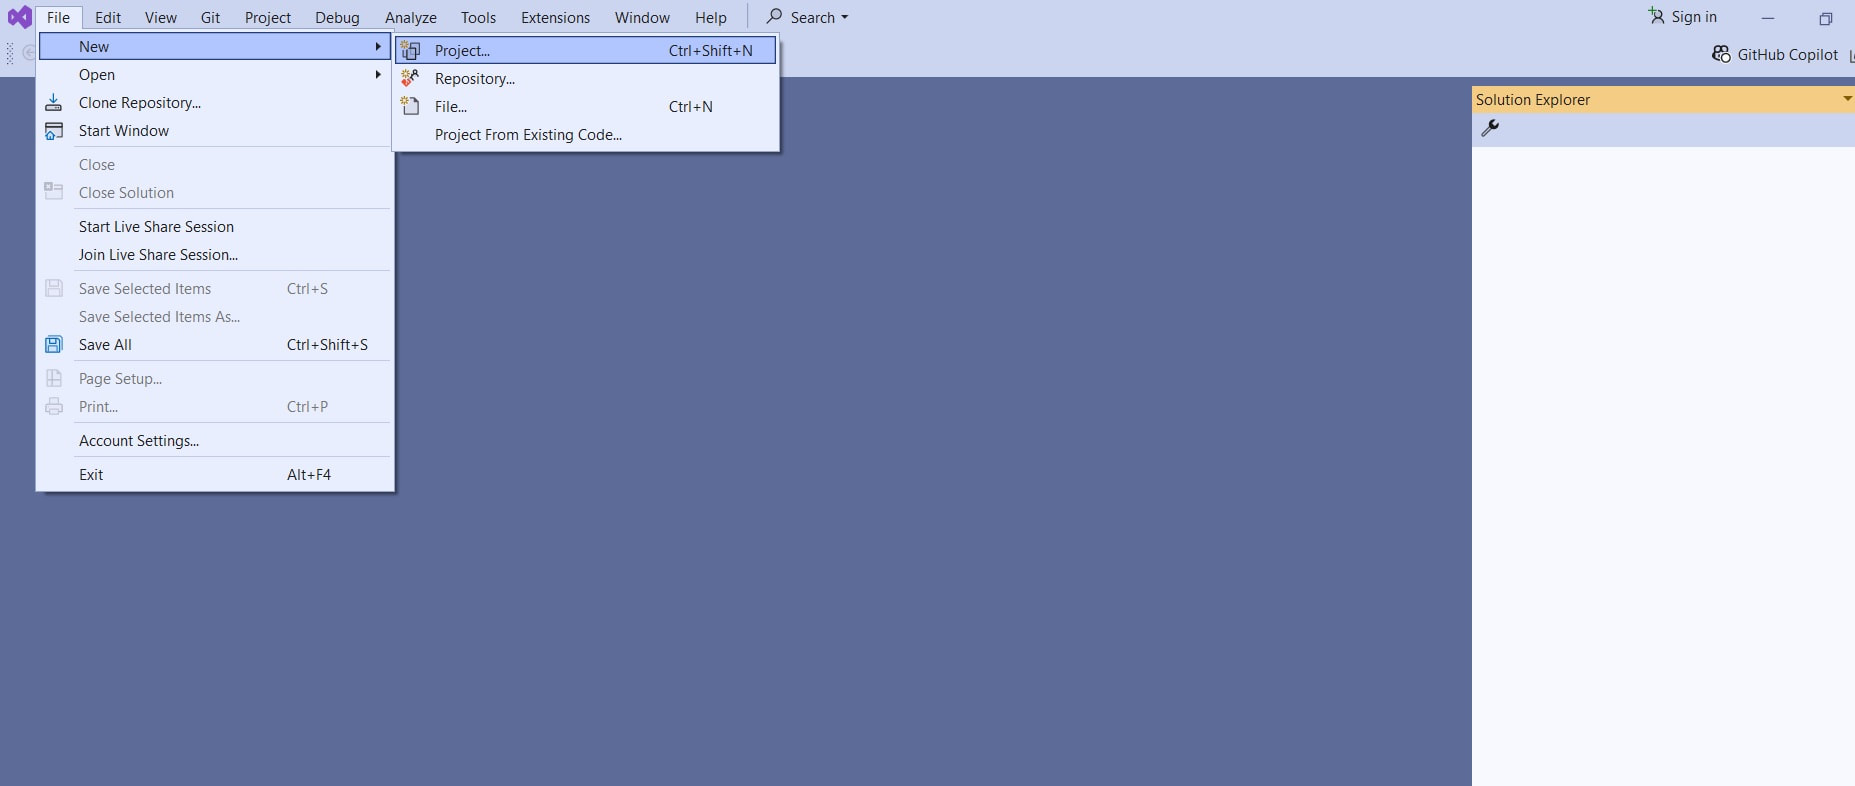Click the toolbar drag grip handle
Image resolution: width=1855 pixels, height=786 pixels.
[10, 54]
